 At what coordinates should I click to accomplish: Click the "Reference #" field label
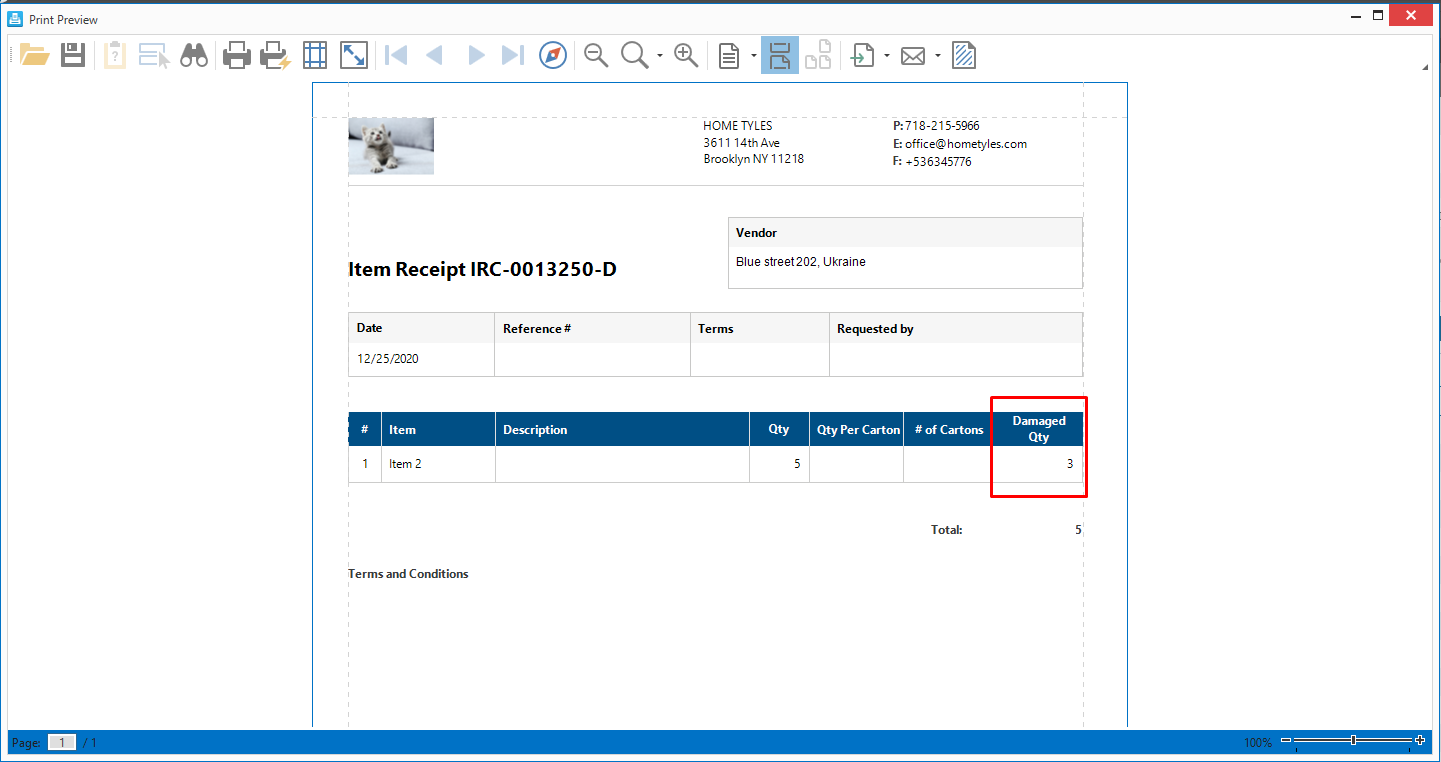pyautogui.click(x=537, y=328)
